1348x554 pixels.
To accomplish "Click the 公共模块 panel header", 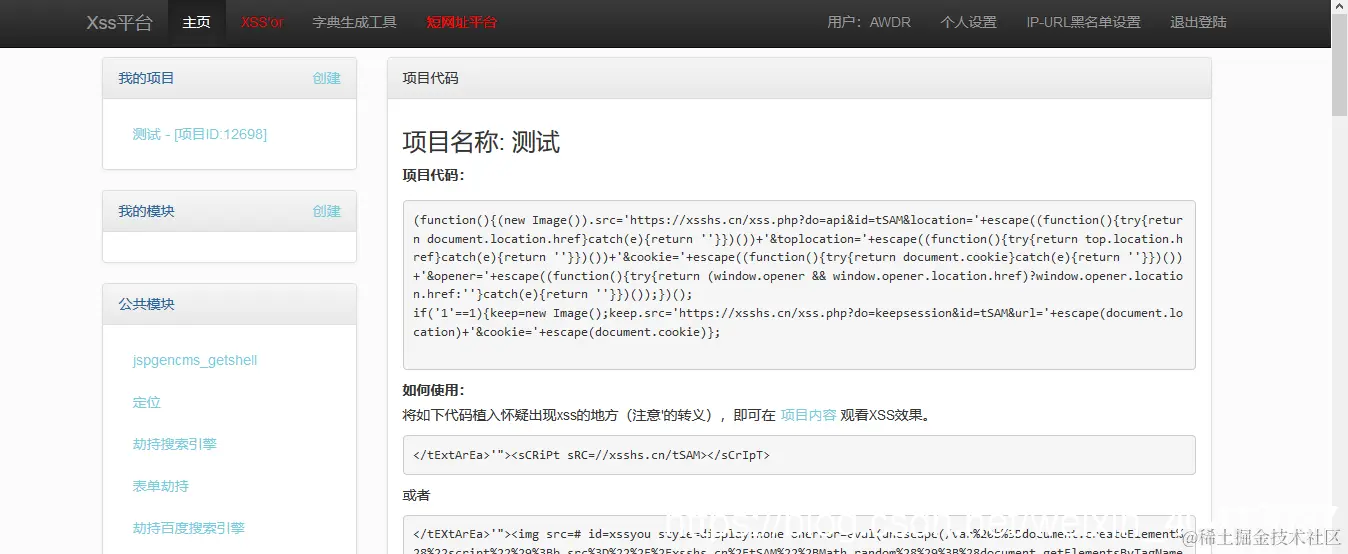I will pyautogui.click(x=229, y=304).
